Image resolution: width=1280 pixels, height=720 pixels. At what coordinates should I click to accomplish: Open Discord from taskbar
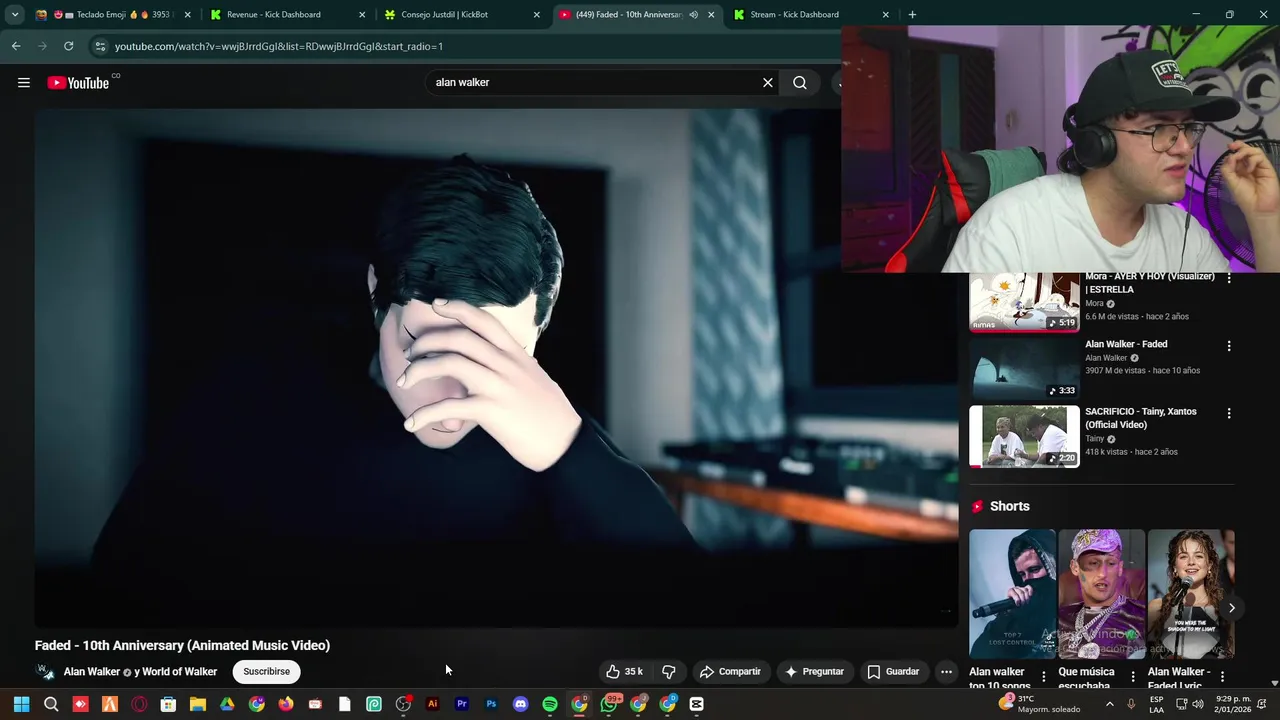tap(520, 705)
